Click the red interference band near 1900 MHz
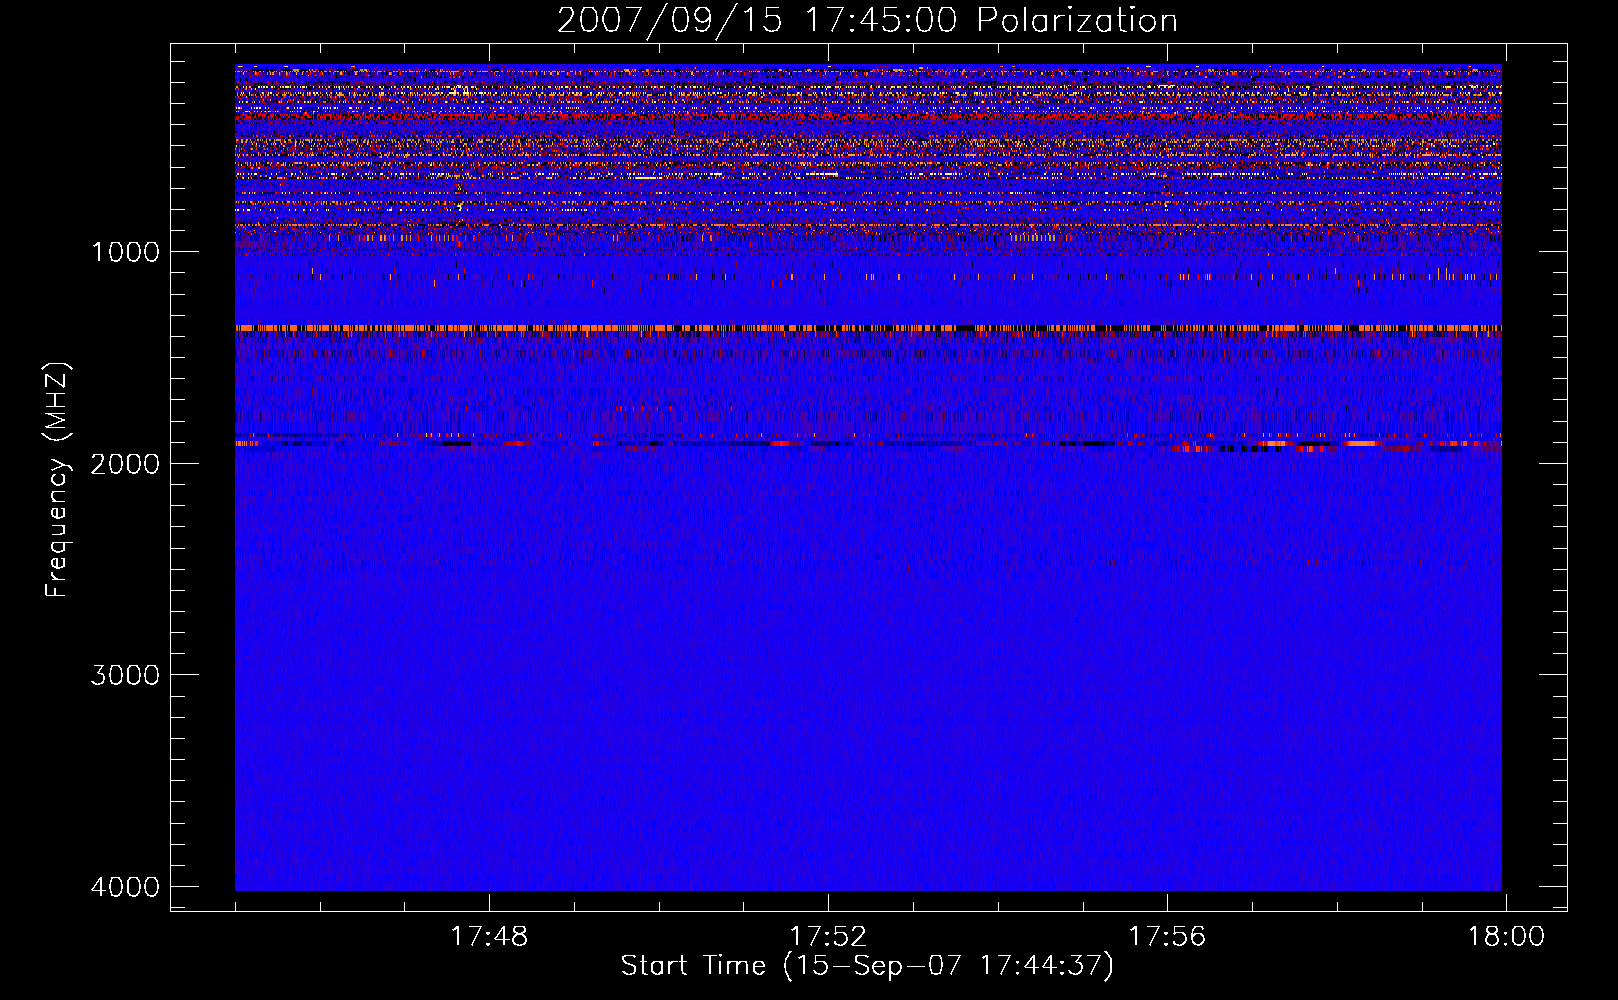This screenshot has height=1000, width=1618. coord(868,443)
